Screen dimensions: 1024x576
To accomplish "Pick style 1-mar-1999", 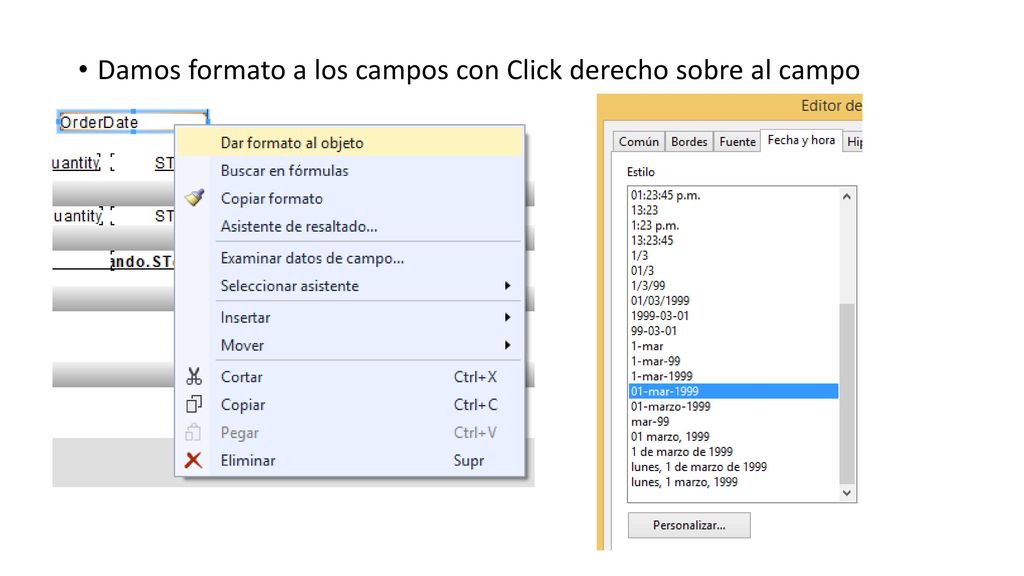I will (733, 376).
